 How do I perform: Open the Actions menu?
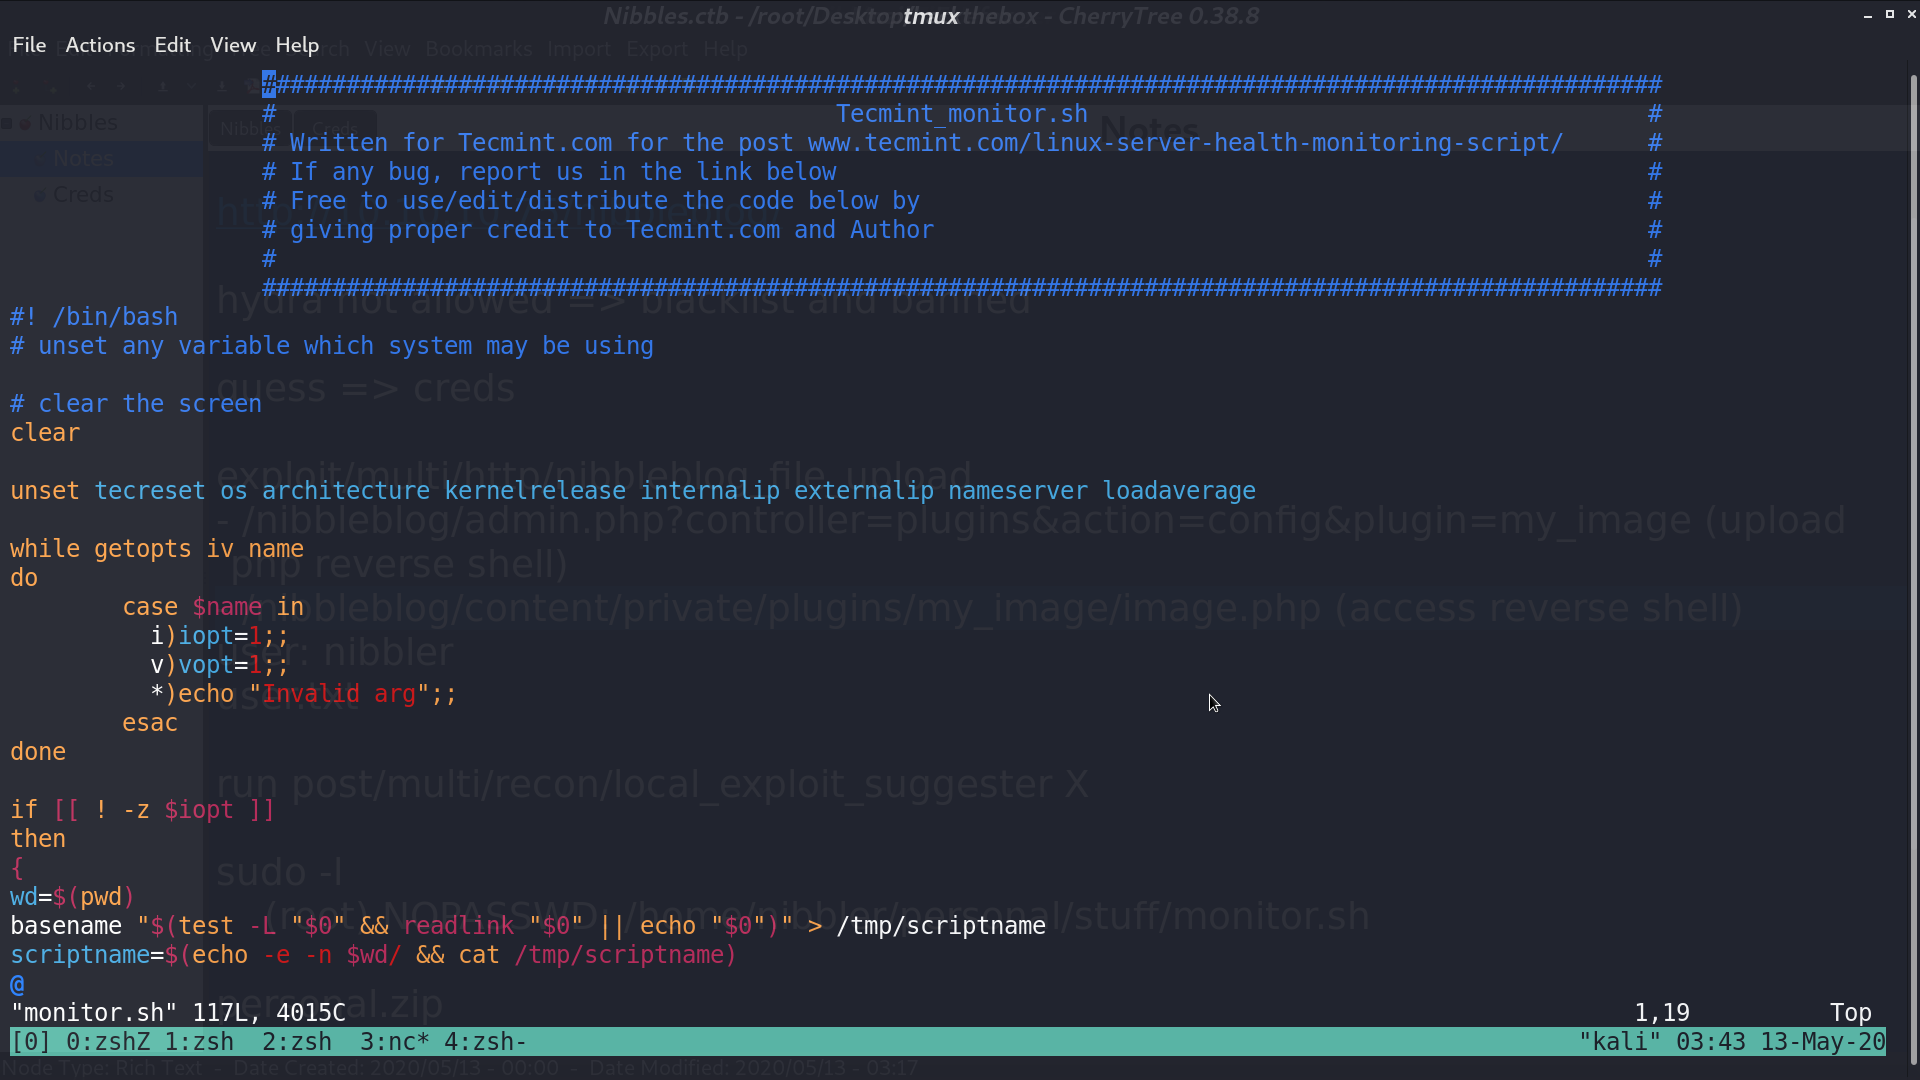pyautogui.click(x=100, y=45)
